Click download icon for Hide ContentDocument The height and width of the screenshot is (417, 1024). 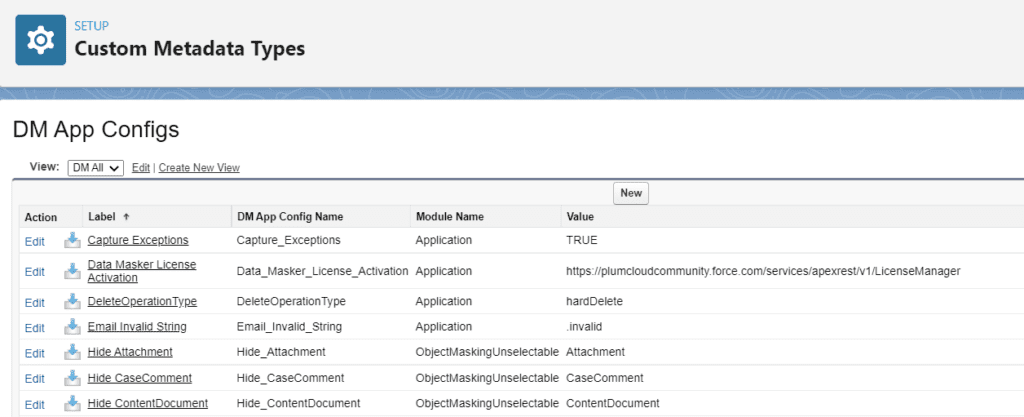[72, 403]
